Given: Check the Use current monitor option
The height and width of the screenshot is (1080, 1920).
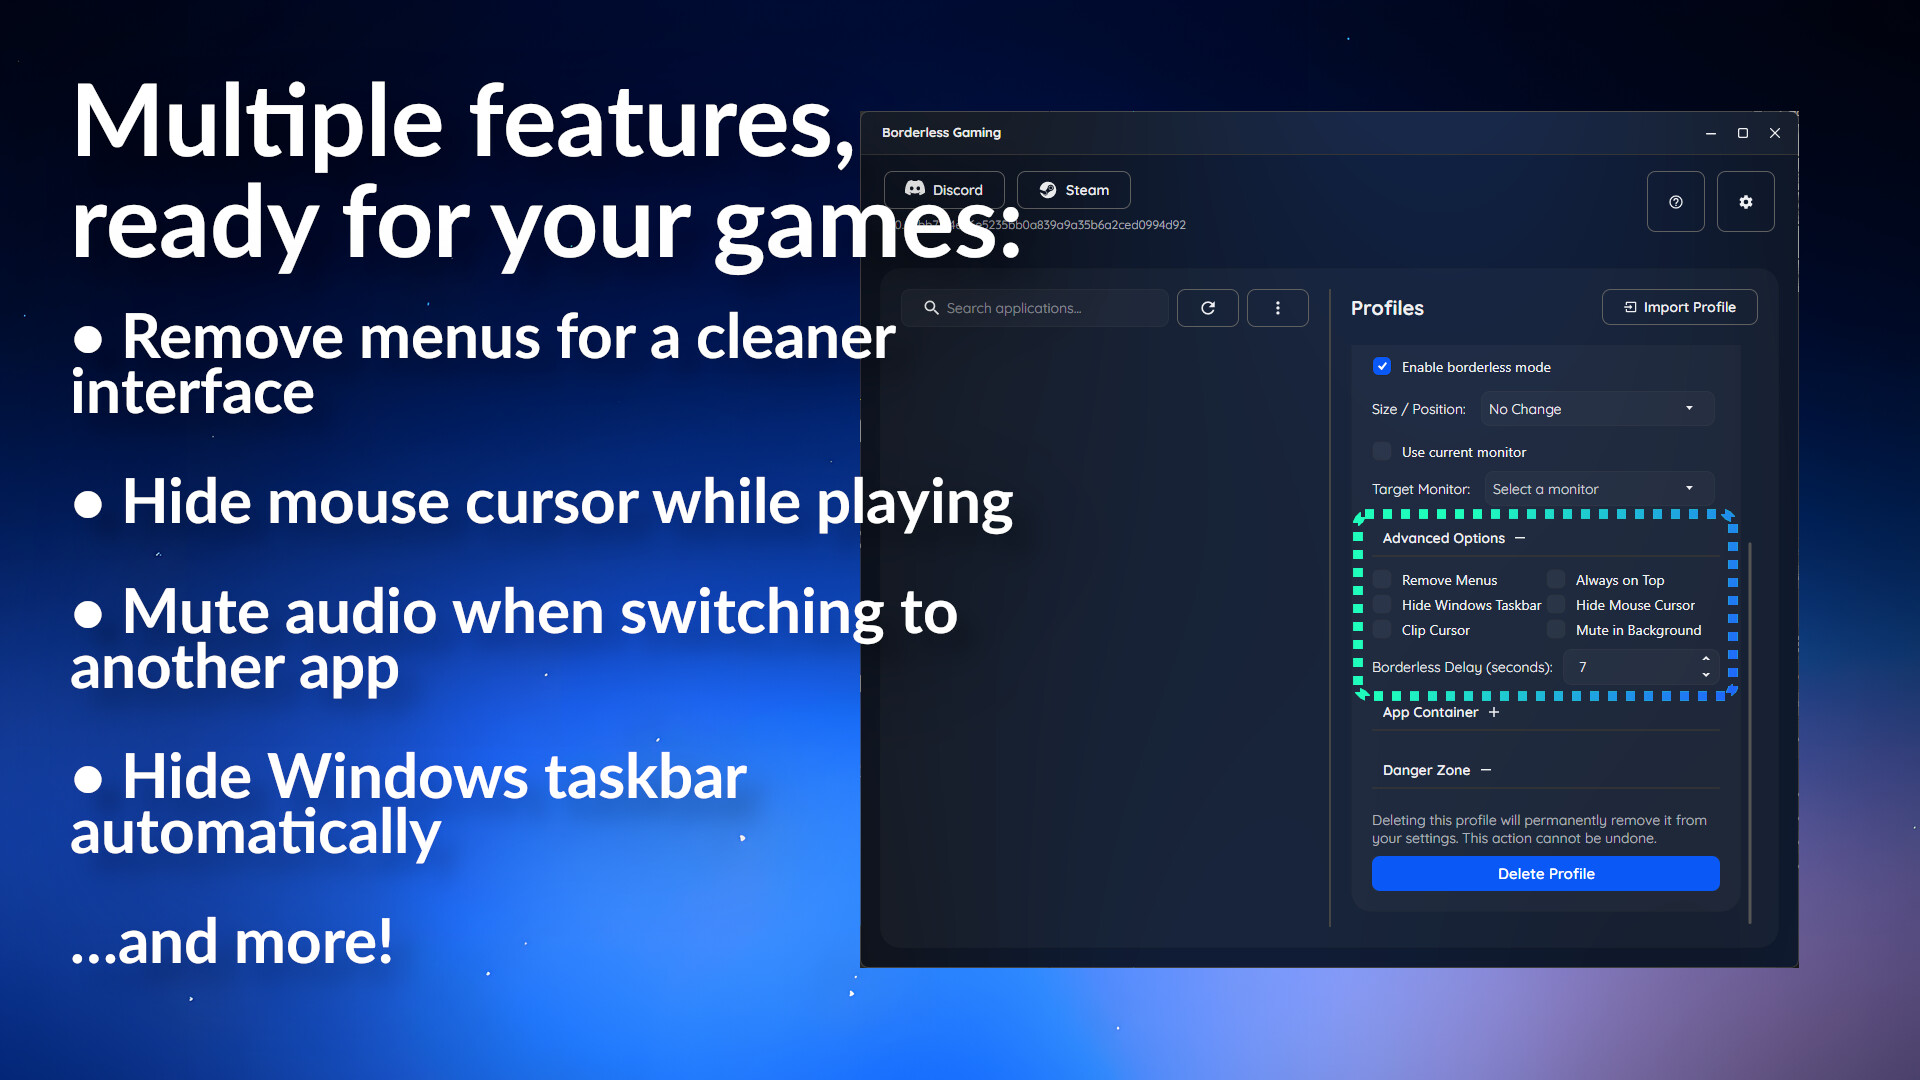Looking at the screenshot, I should click(x=1381, y=451).
